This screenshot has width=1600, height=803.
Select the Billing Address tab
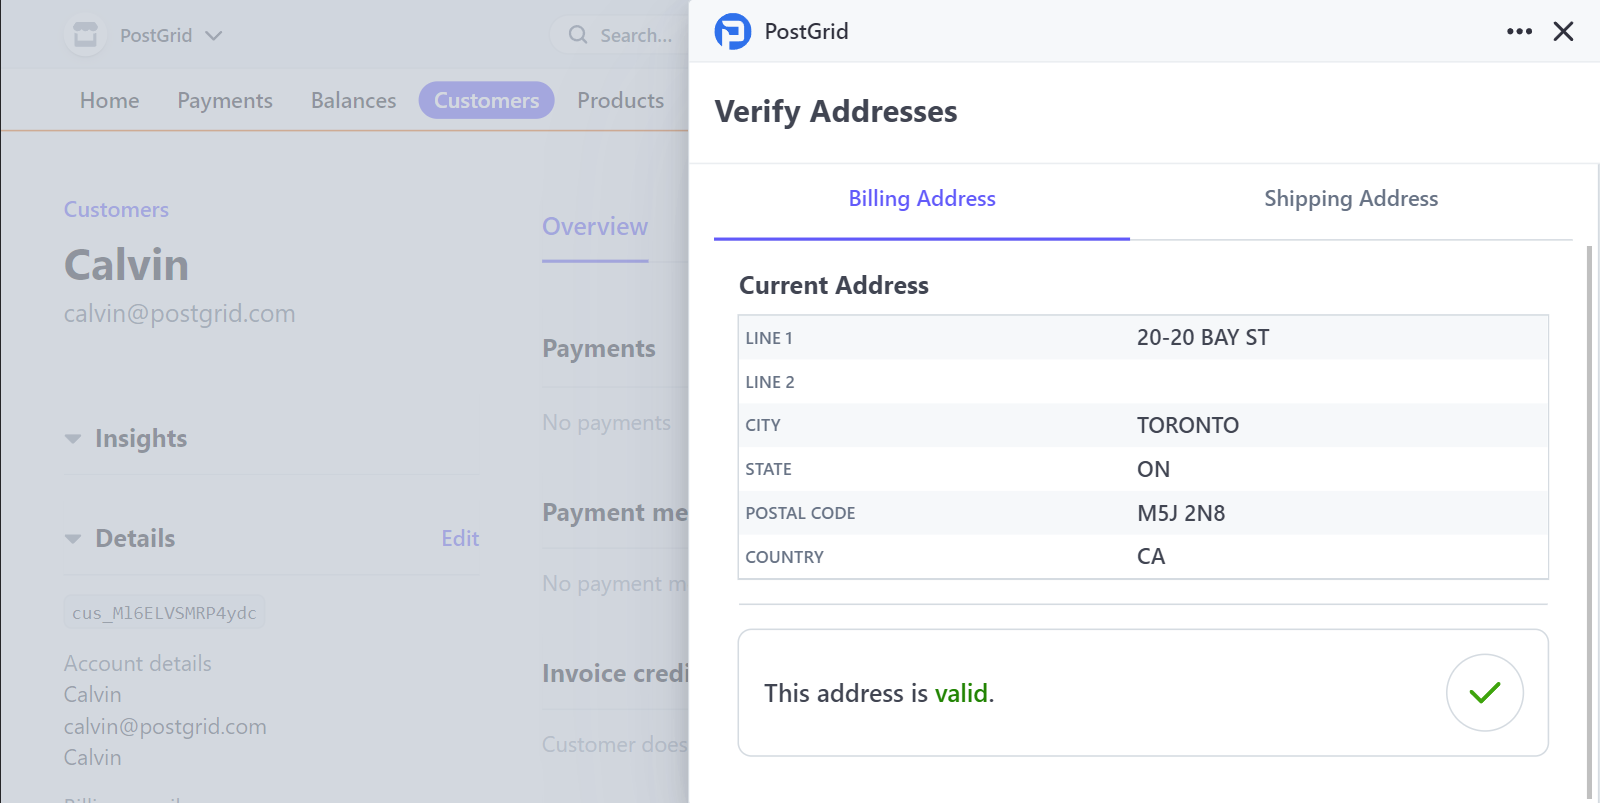[x=921, y=199]
